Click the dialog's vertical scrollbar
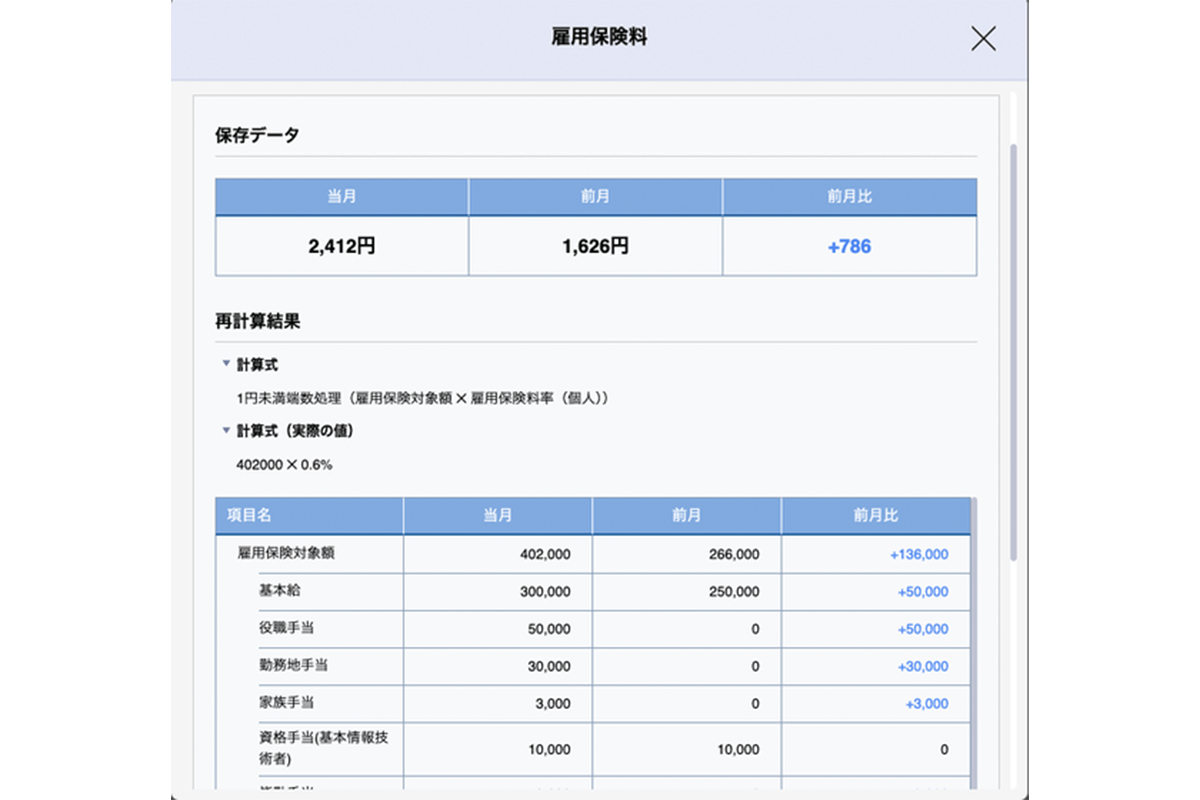This screenshot has height=800, width=1200. click(1013, 350)
